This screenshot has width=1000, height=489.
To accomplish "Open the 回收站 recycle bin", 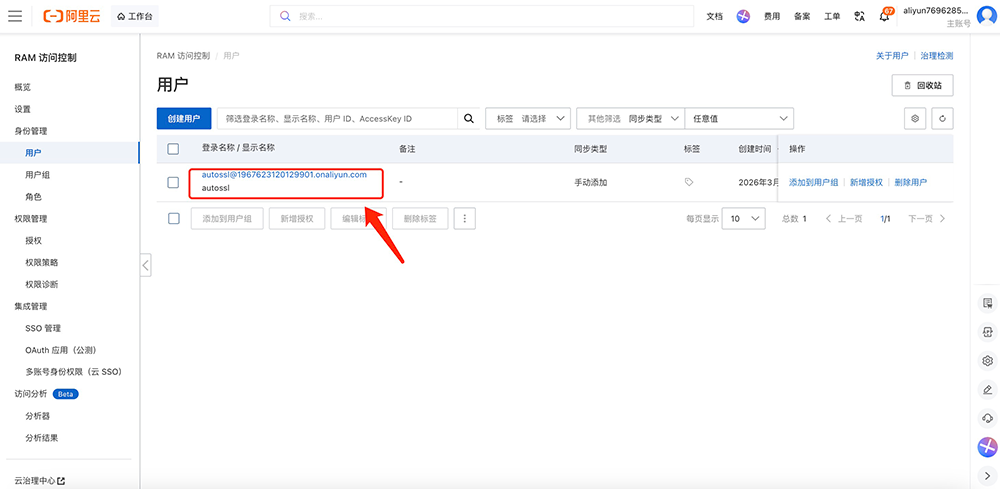I will (922, 85).
